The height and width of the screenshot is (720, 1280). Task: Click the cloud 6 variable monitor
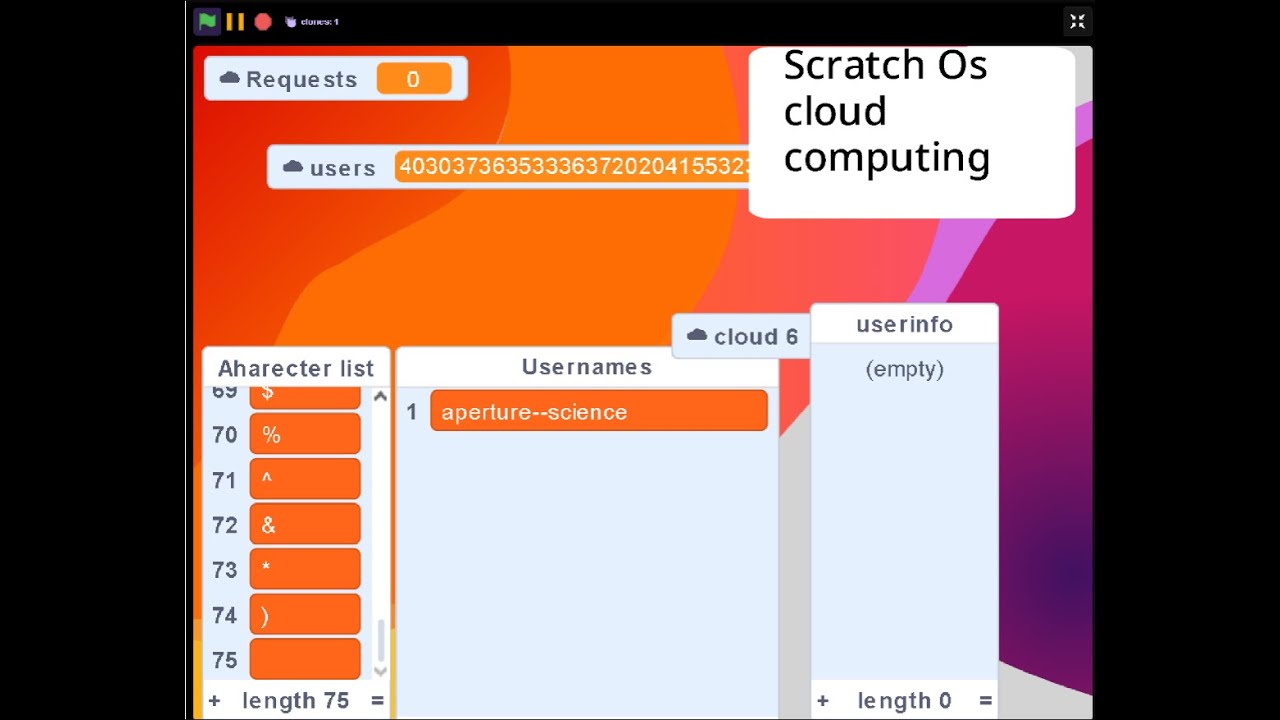tap(740, 336)
